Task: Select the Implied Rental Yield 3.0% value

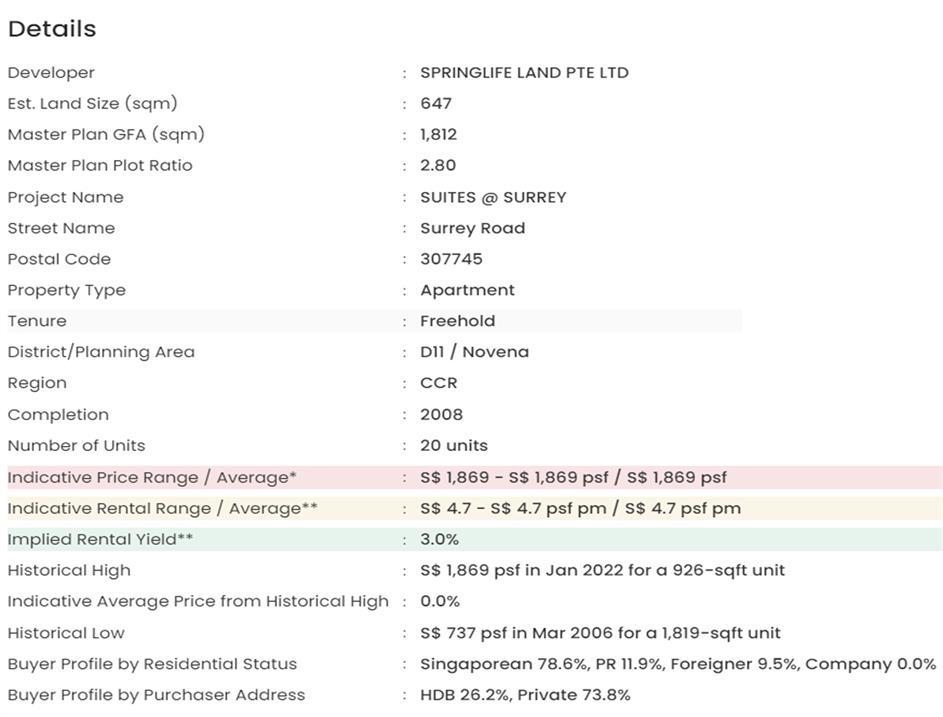Action: pos(439,539)
